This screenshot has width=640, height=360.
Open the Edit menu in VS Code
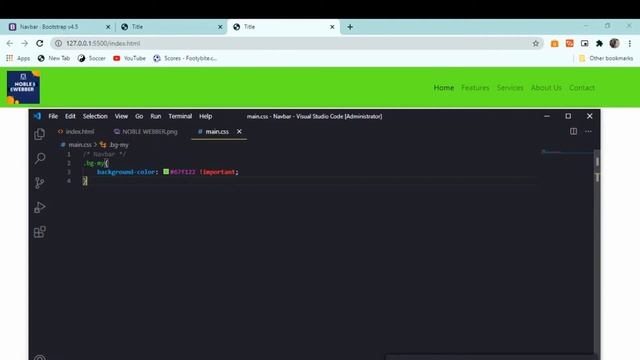70,116
